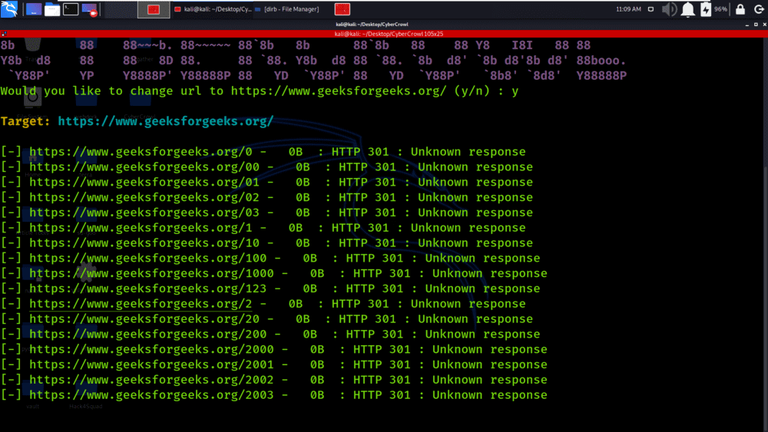Viewport: 768px width, 432px height.
Task: Click the geeksforgeeks.org/2003 result URL
Action: [x=151, y=395]
